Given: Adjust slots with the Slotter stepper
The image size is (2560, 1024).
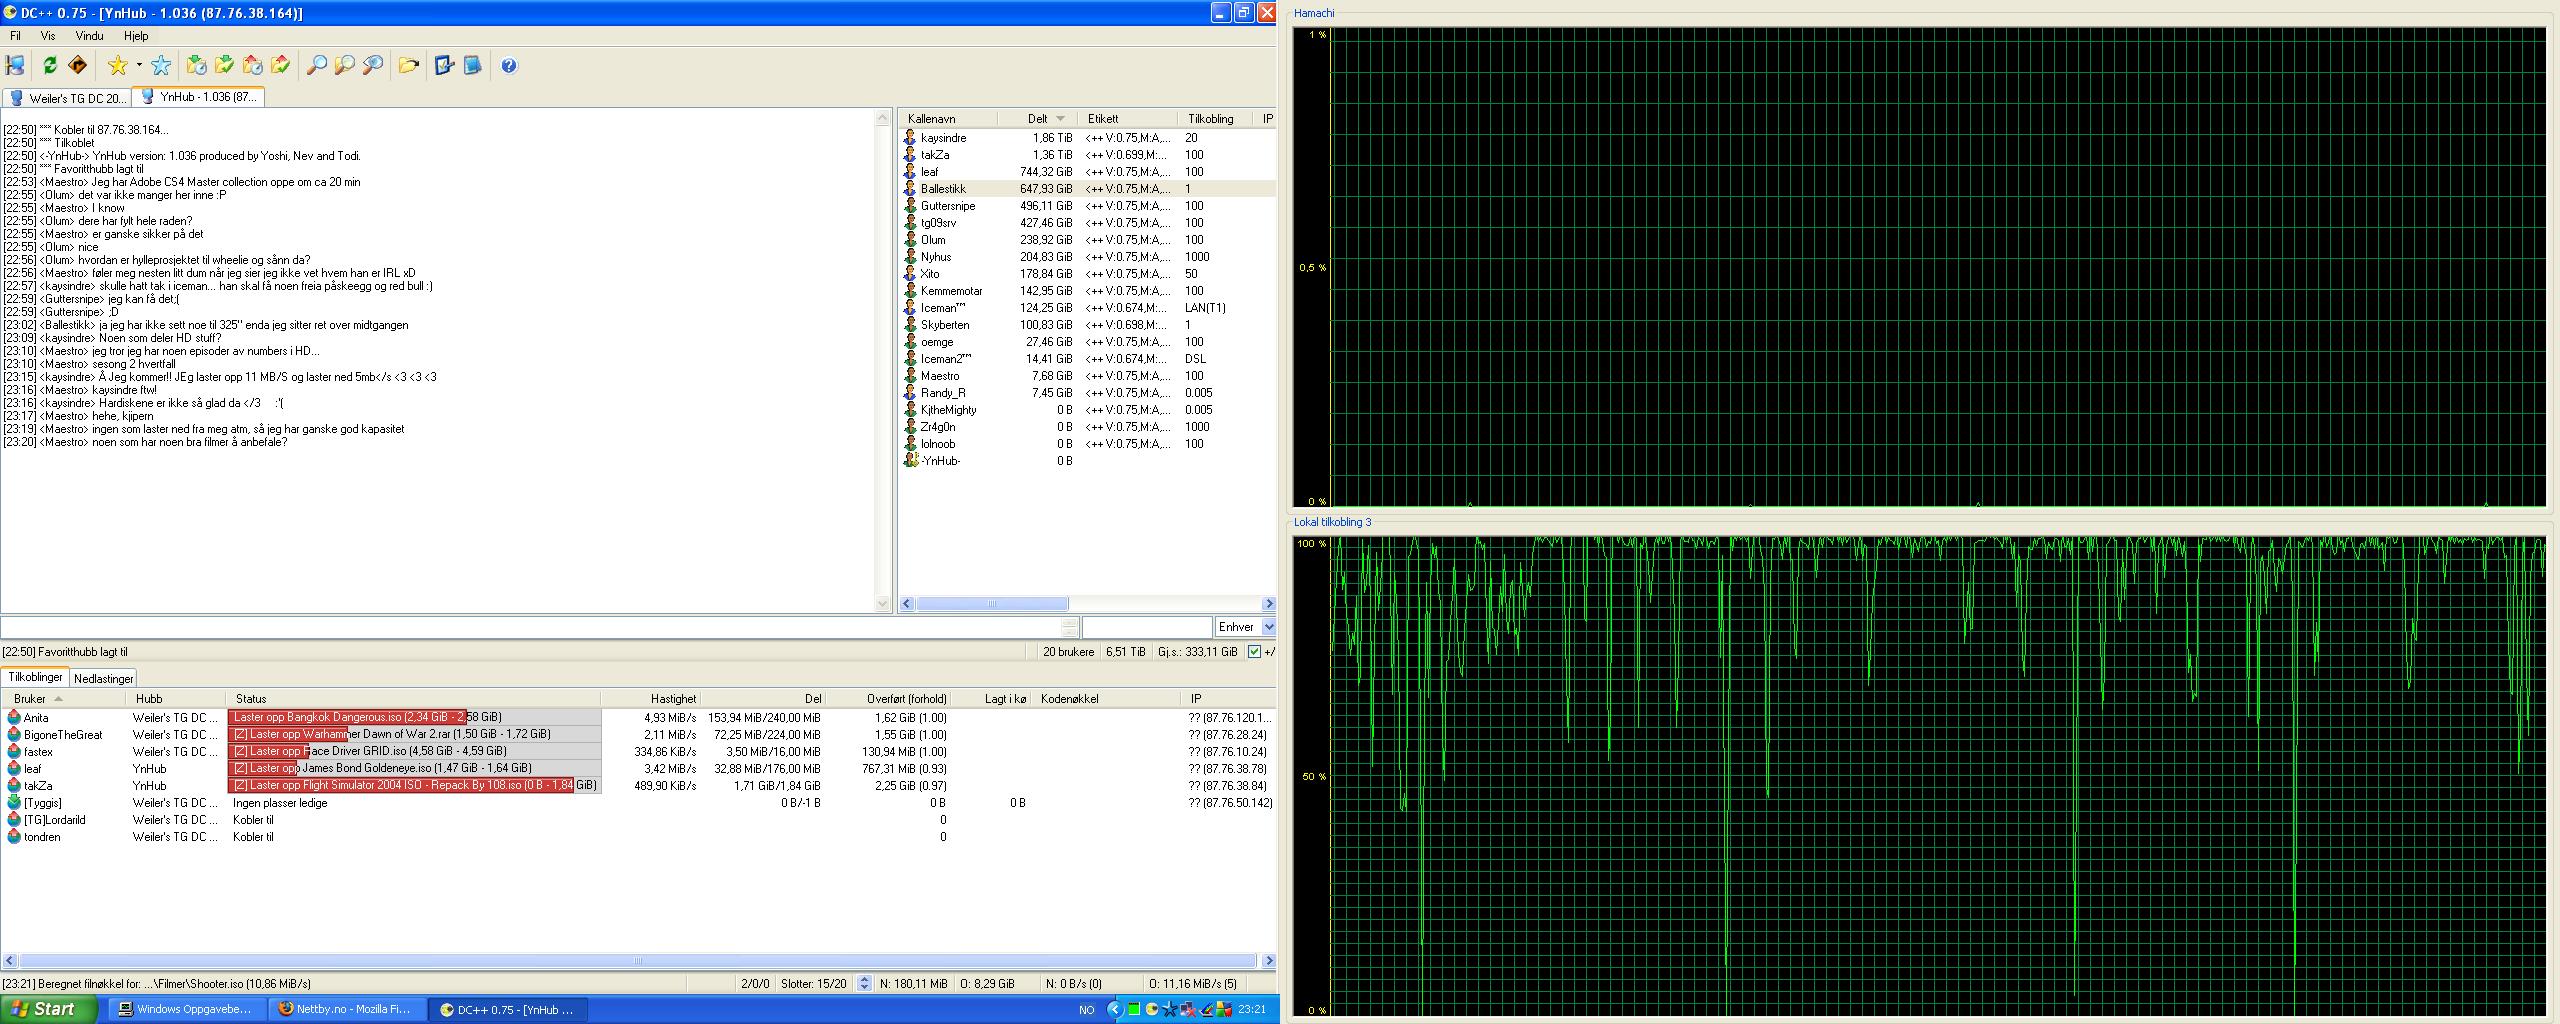Looking at the screenshot, I should pos(865,984).
